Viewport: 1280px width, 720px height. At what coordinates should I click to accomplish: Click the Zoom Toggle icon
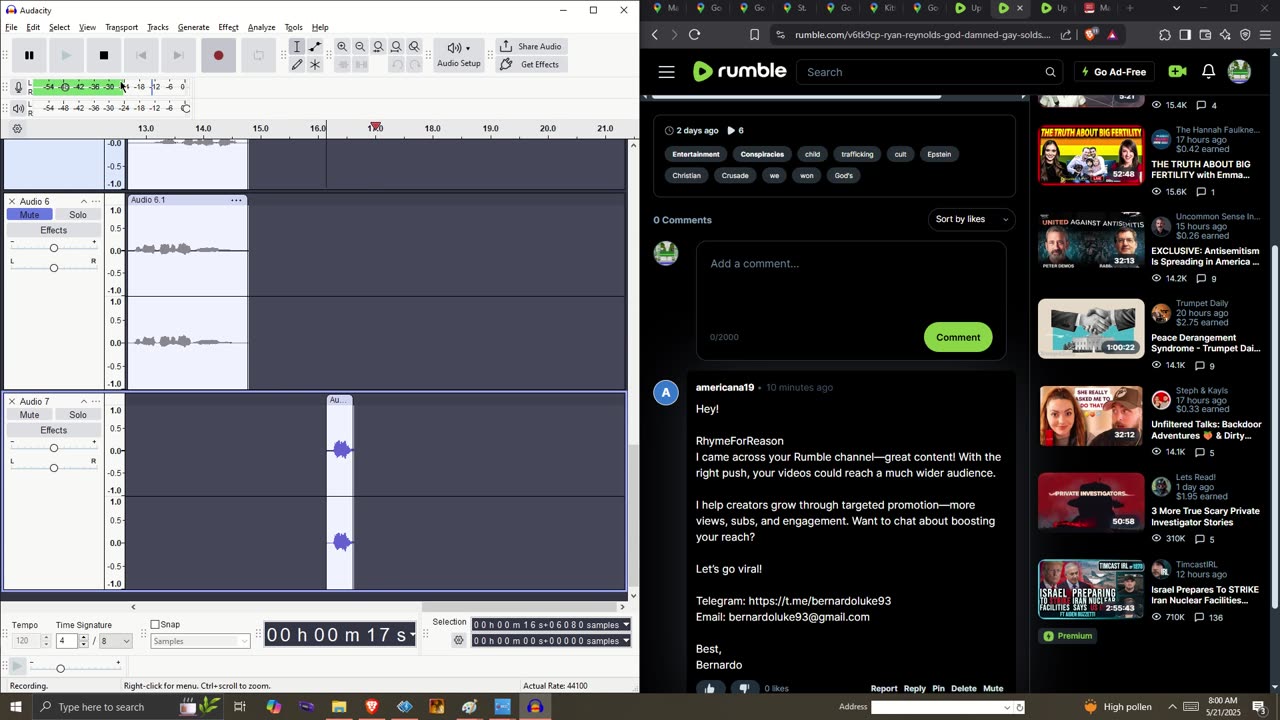tap(414, 47)
